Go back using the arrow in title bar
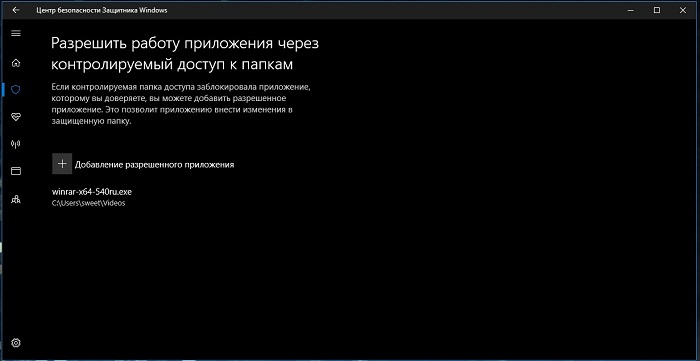Viewport: 700px width, 361px height. [16, 10]
